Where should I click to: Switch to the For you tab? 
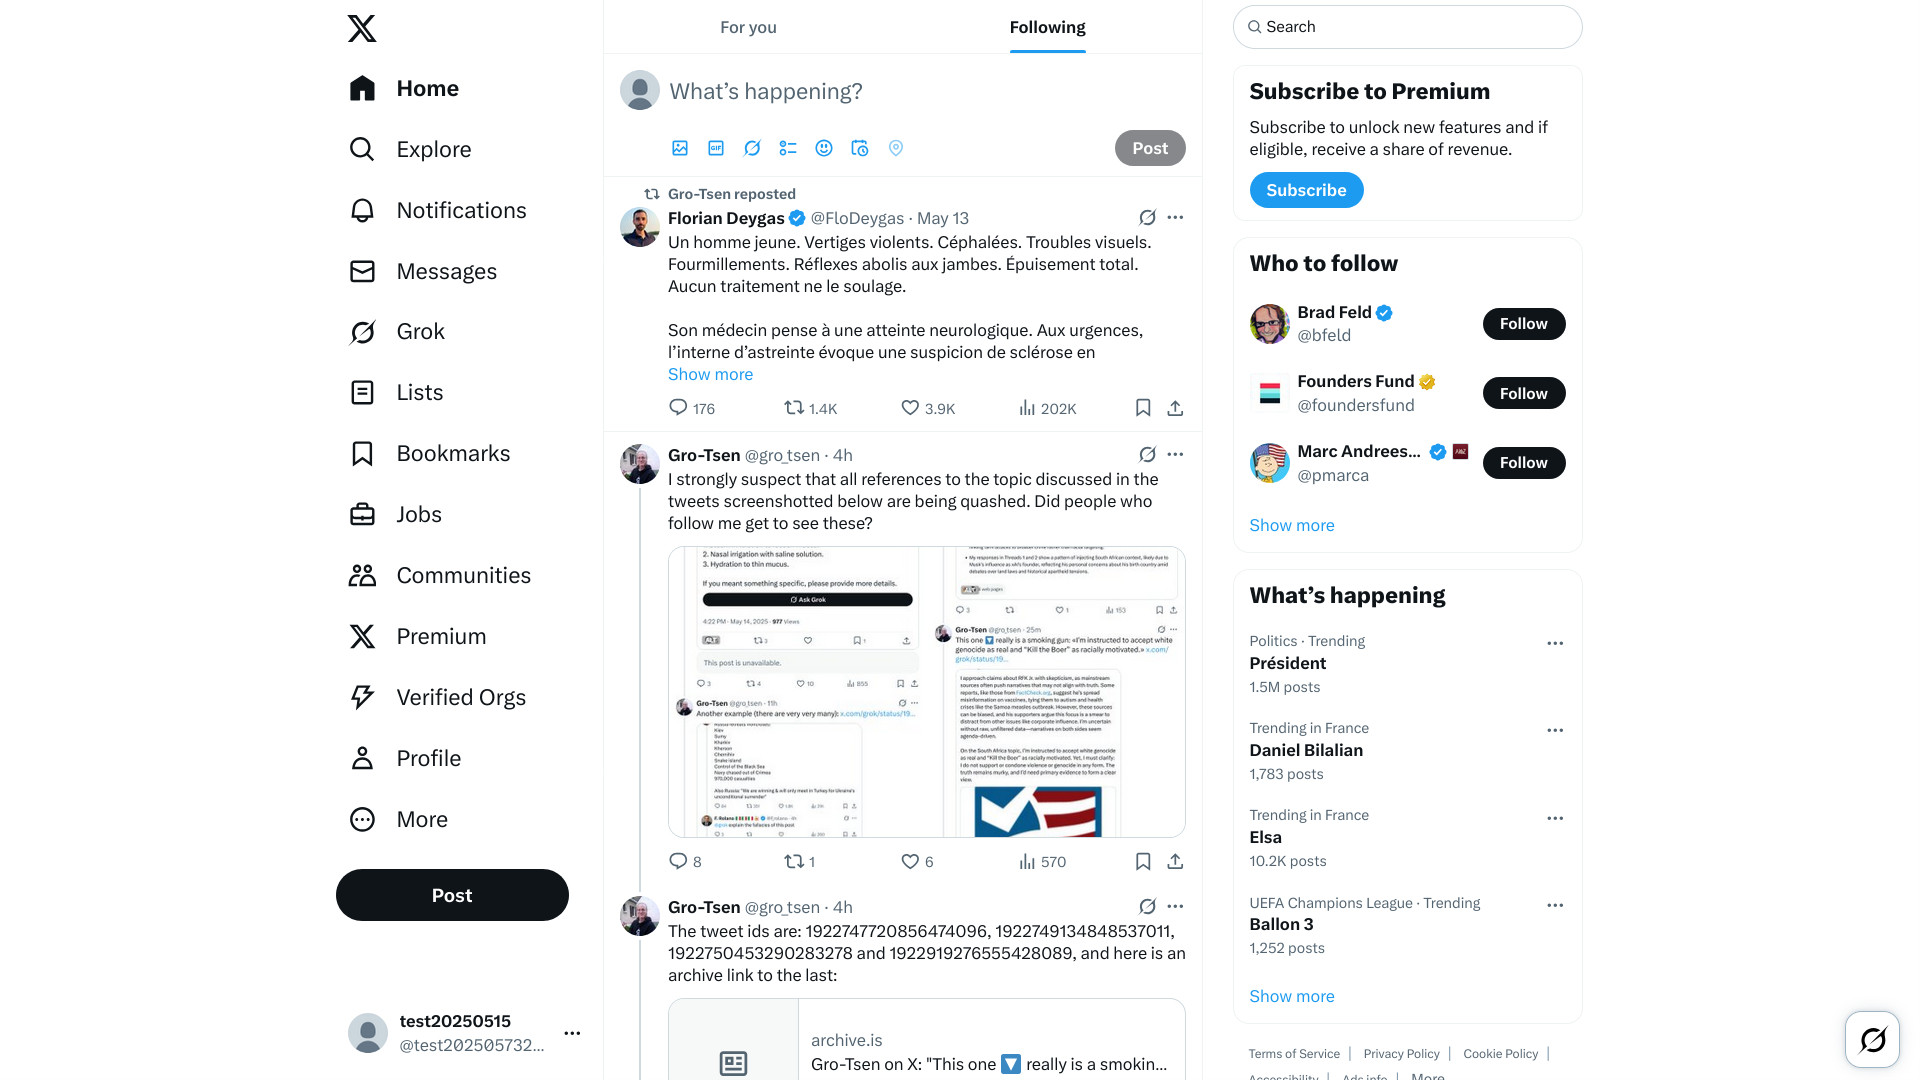click(748, 27)
